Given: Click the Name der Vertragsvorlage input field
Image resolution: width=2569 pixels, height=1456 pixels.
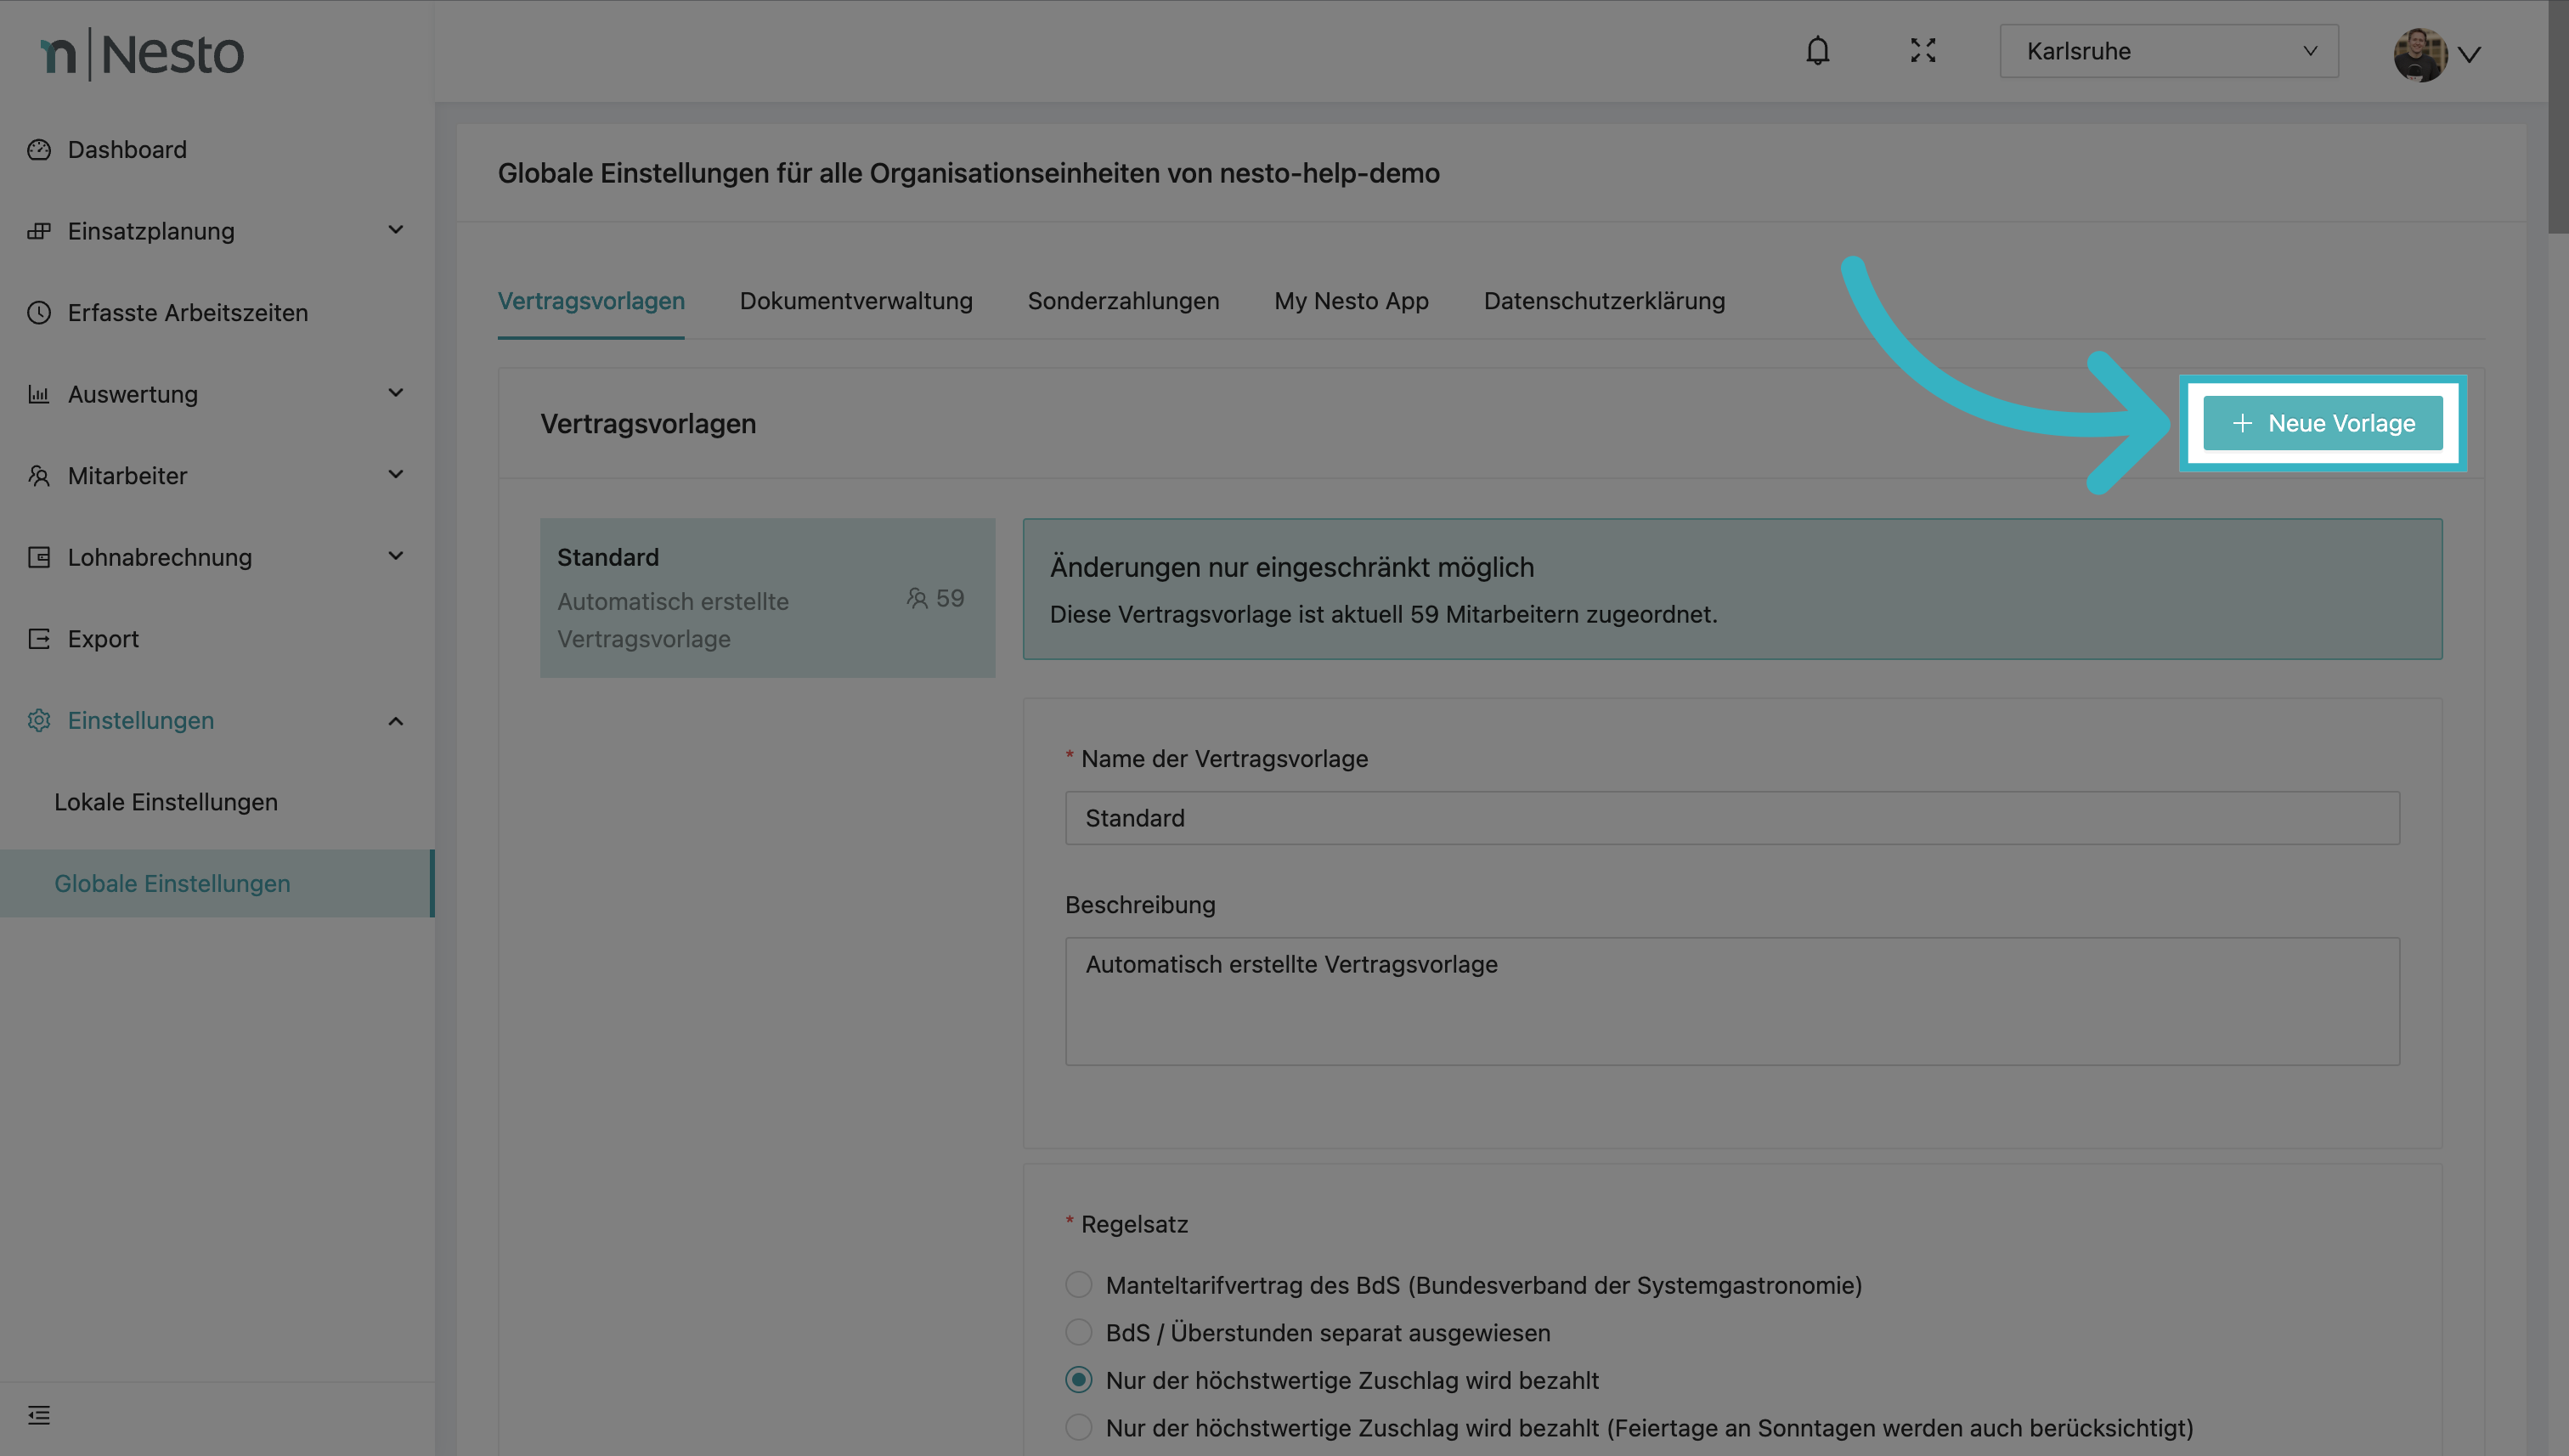Looking at the screenshot, I should (1731, 818).
